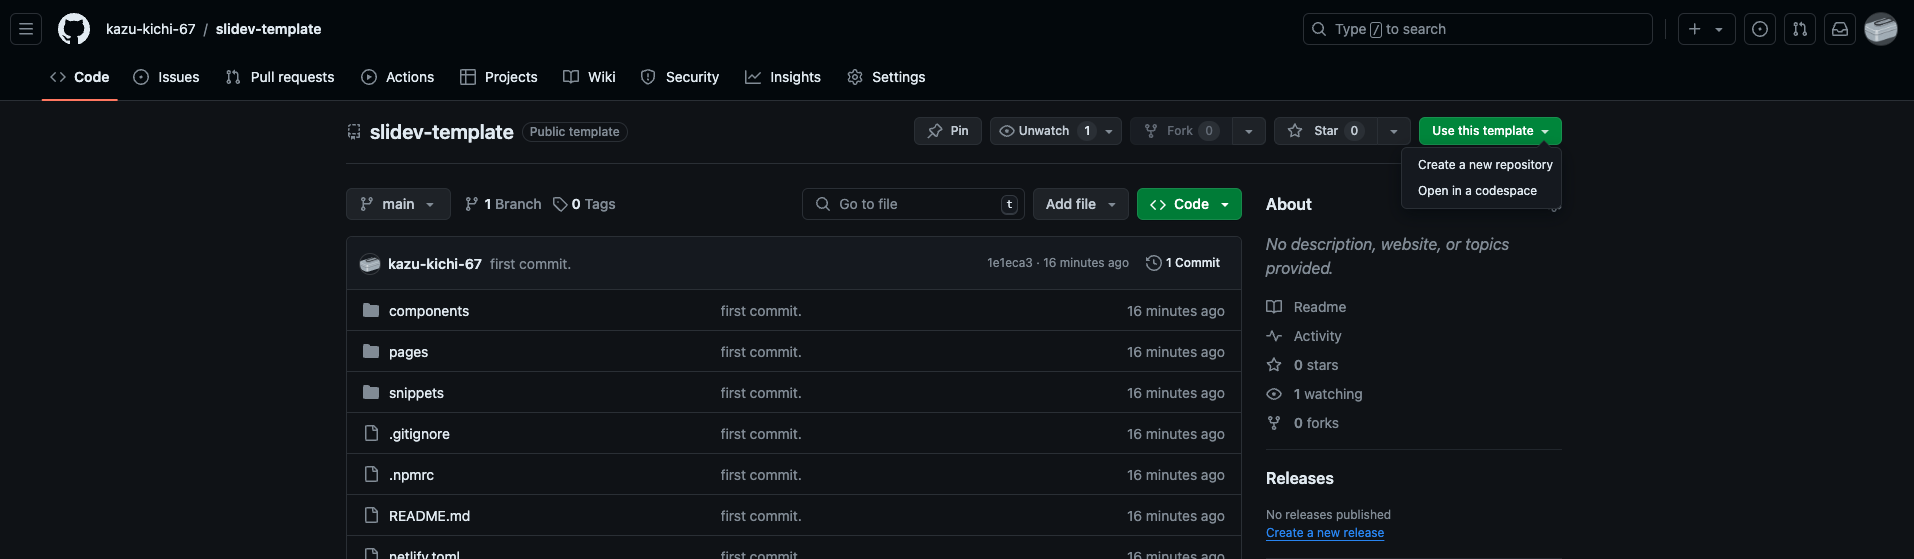Click the pages folder icon
Image resolution: width=1914 pixels, height=559 pixels.
click(x=371, y=351)
